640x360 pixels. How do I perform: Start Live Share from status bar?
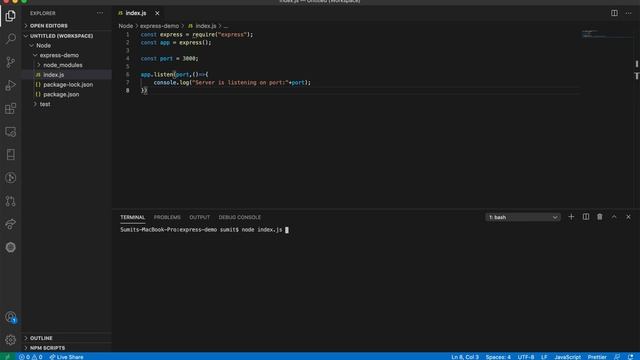point(67,357)
